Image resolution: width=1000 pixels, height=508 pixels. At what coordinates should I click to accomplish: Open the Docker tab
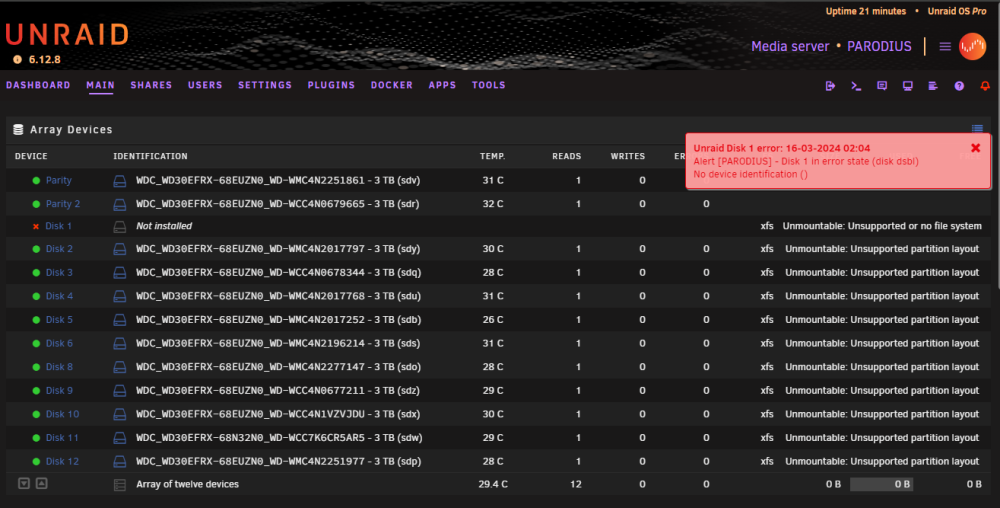[392, 85]
